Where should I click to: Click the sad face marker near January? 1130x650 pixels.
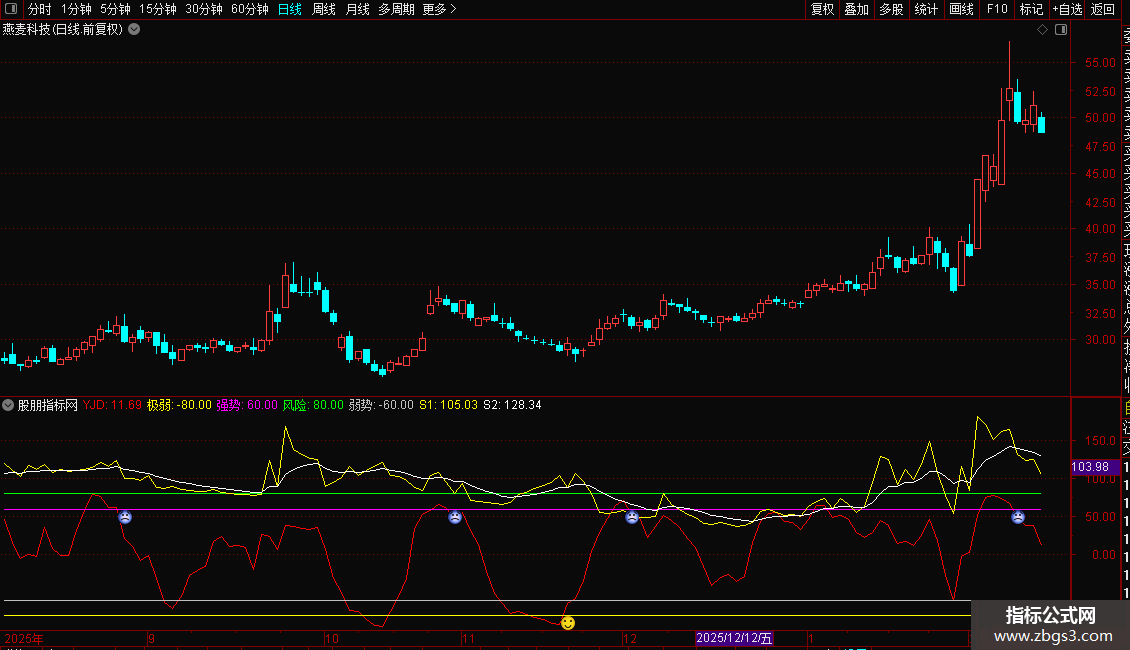click(1018, 517)
